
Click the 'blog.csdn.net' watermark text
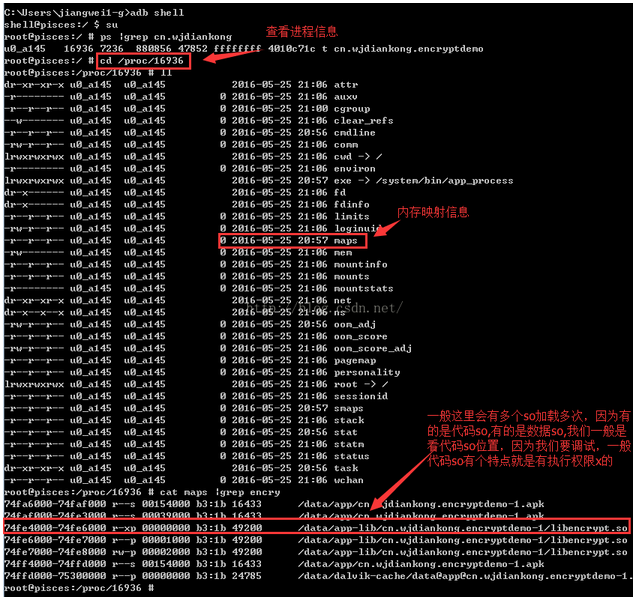click(324, 308)
